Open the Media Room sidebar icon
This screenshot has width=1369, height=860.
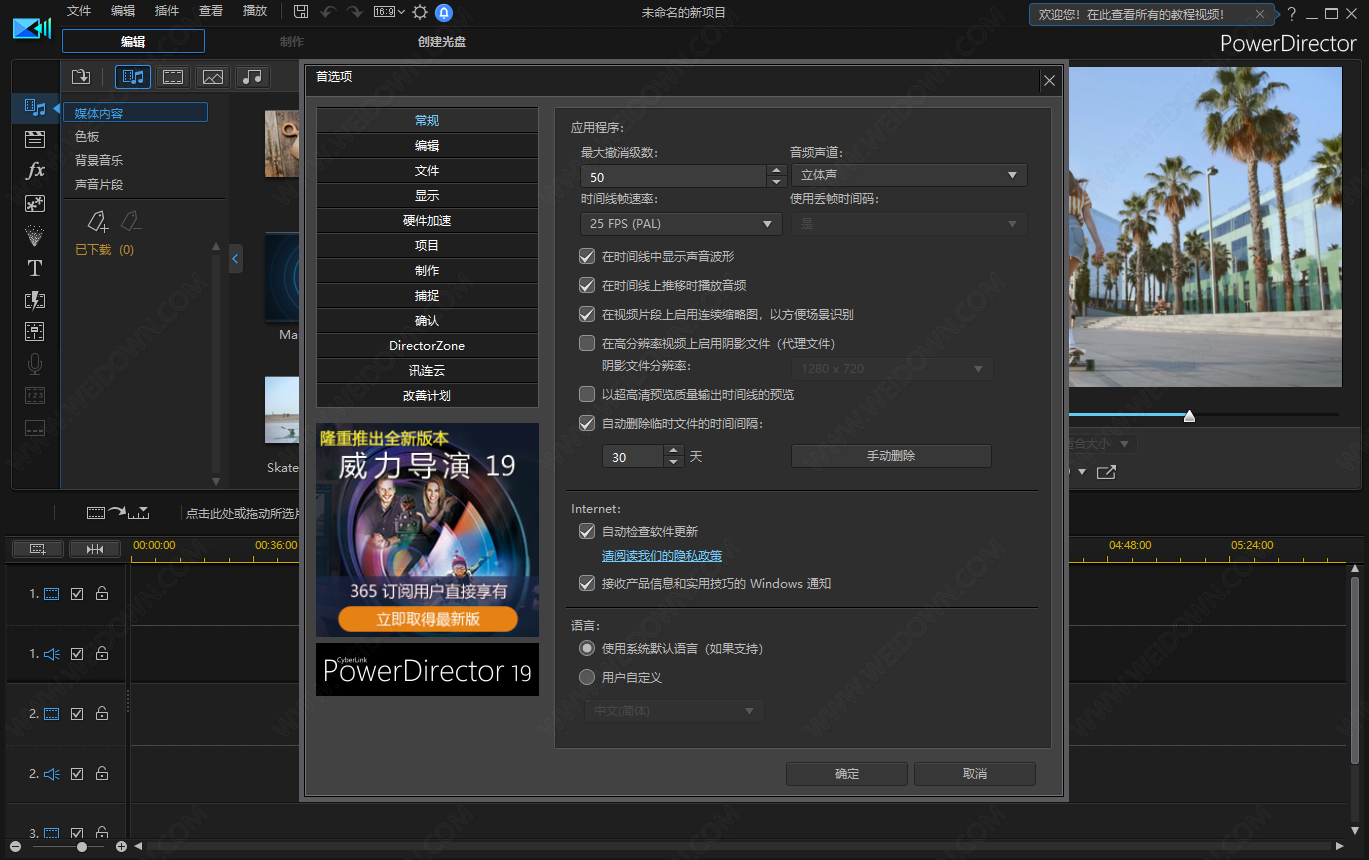pyautogui.click(x=35, y=107)
